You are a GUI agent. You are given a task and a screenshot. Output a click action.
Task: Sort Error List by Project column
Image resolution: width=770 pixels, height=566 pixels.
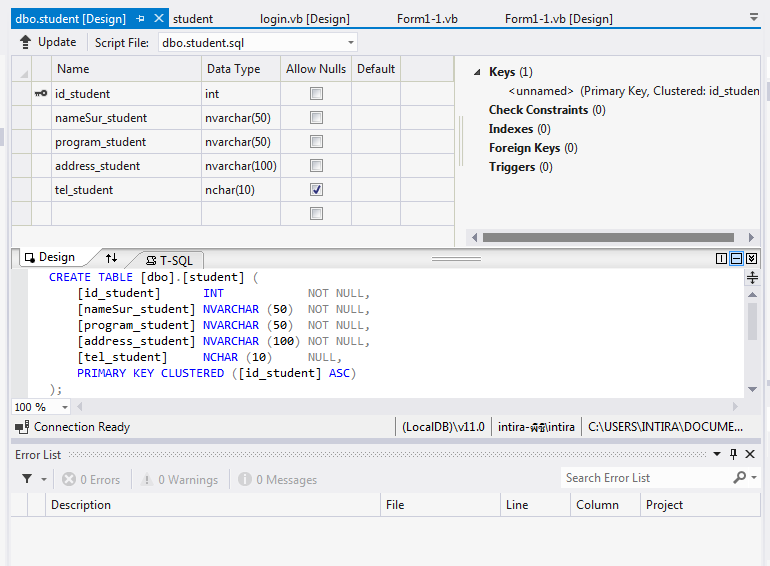pyautogui.click(x=700, y=505)
